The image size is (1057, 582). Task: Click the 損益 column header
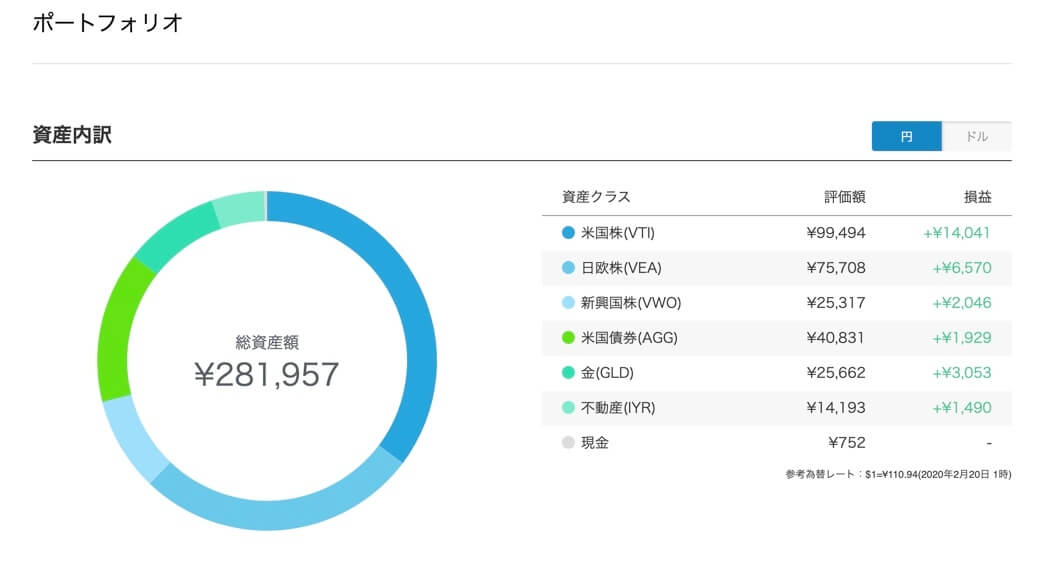977,197
